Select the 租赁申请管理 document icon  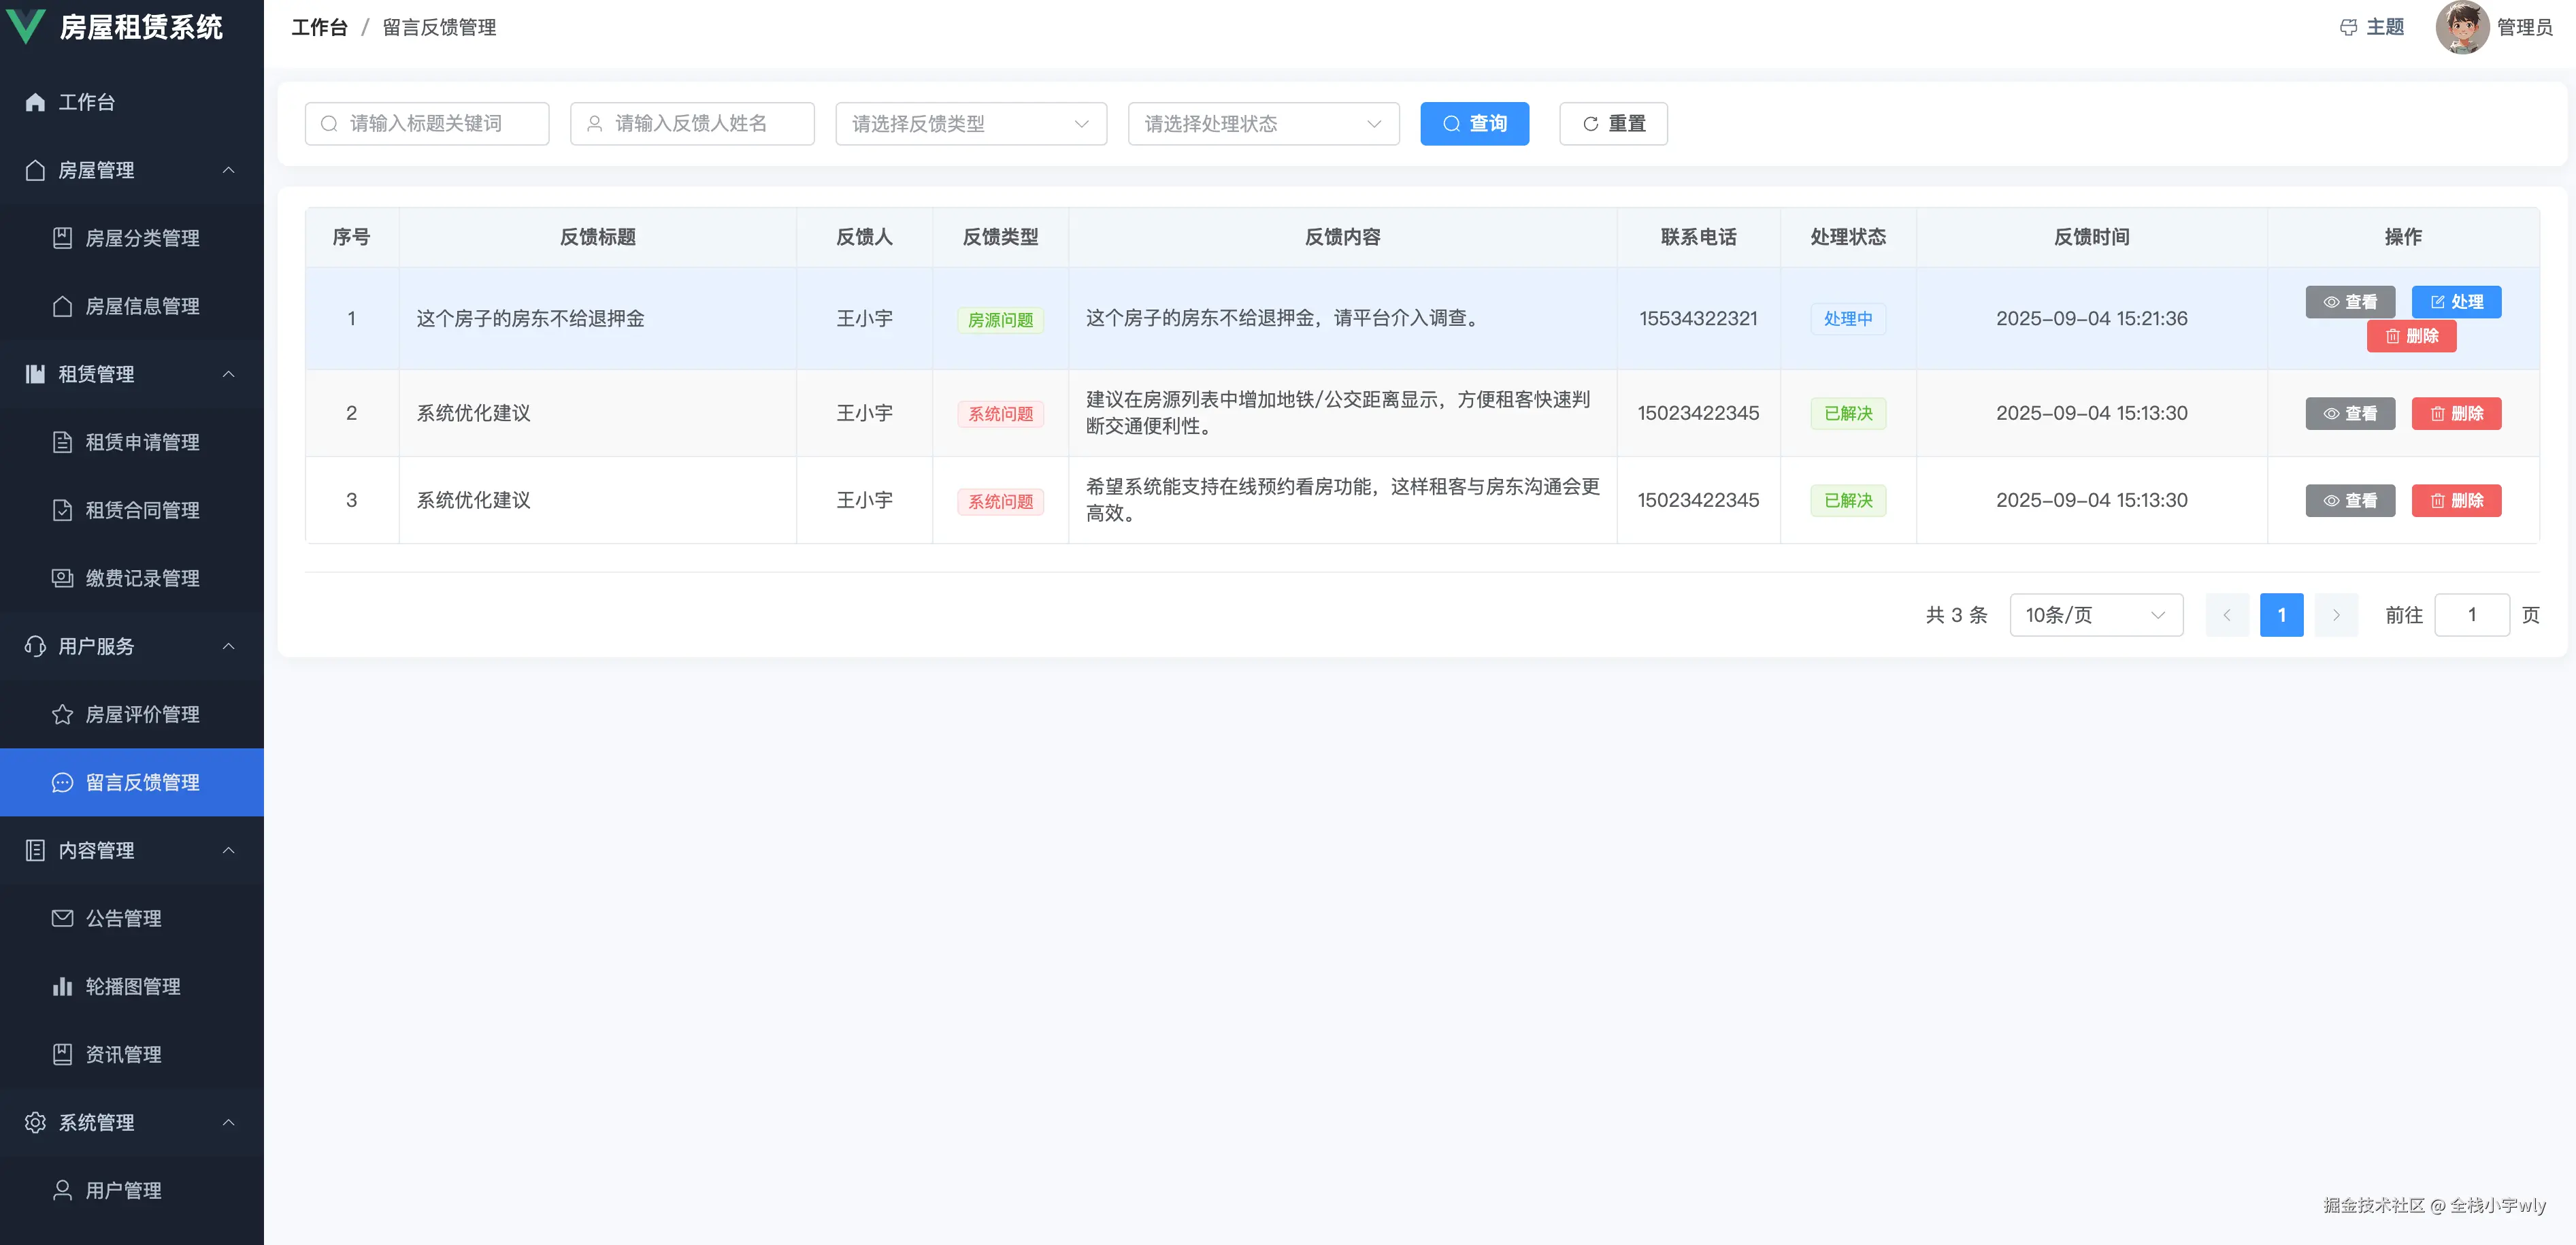(x=62, y=442)
